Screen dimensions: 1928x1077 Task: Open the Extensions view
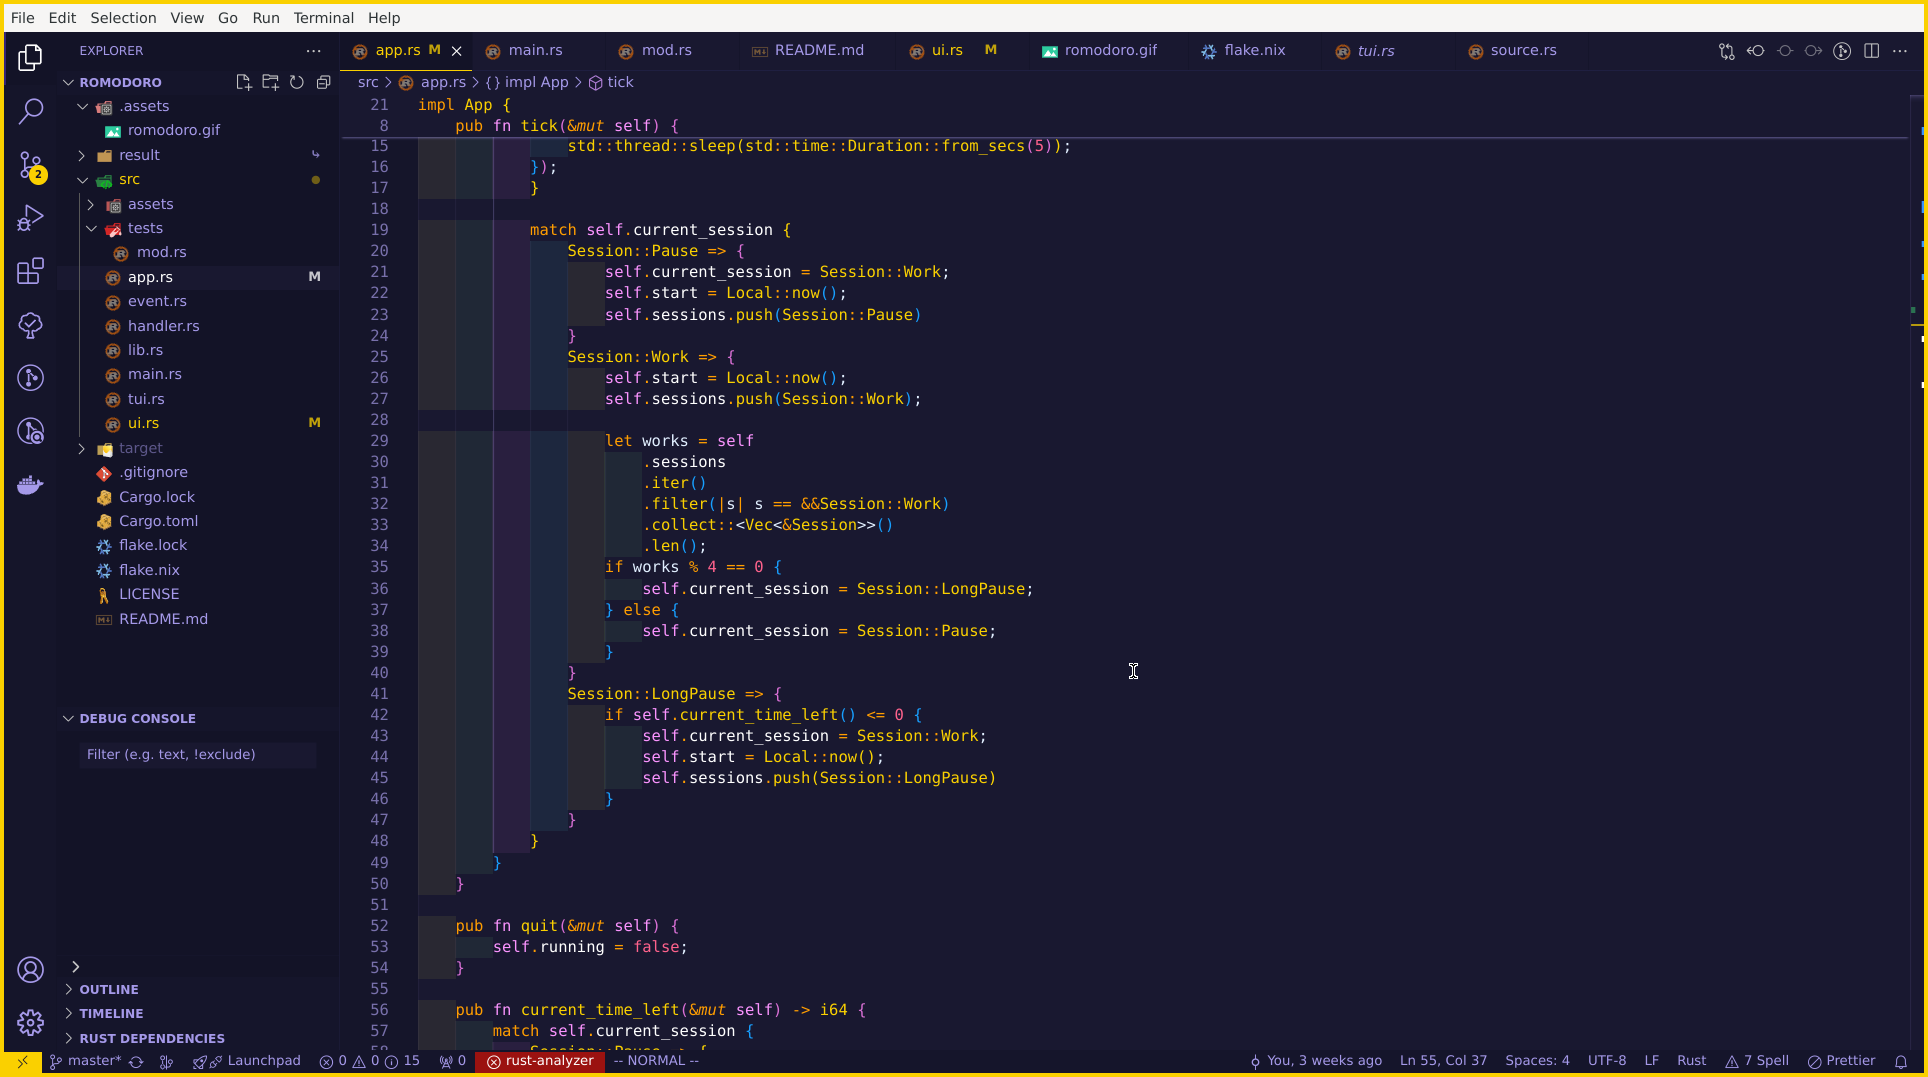click(31, 271)
